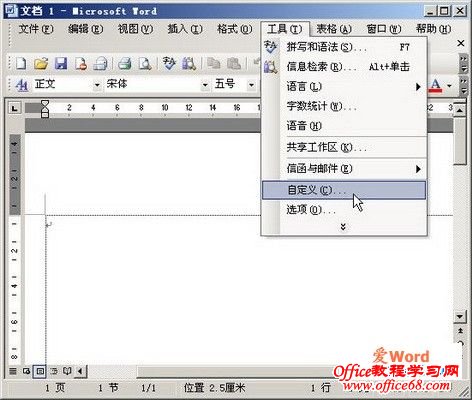This screenshot has width=472, height=400.
Task: Switch to Web Layout view
Action: pyautogui.click(x=26, y=371)
